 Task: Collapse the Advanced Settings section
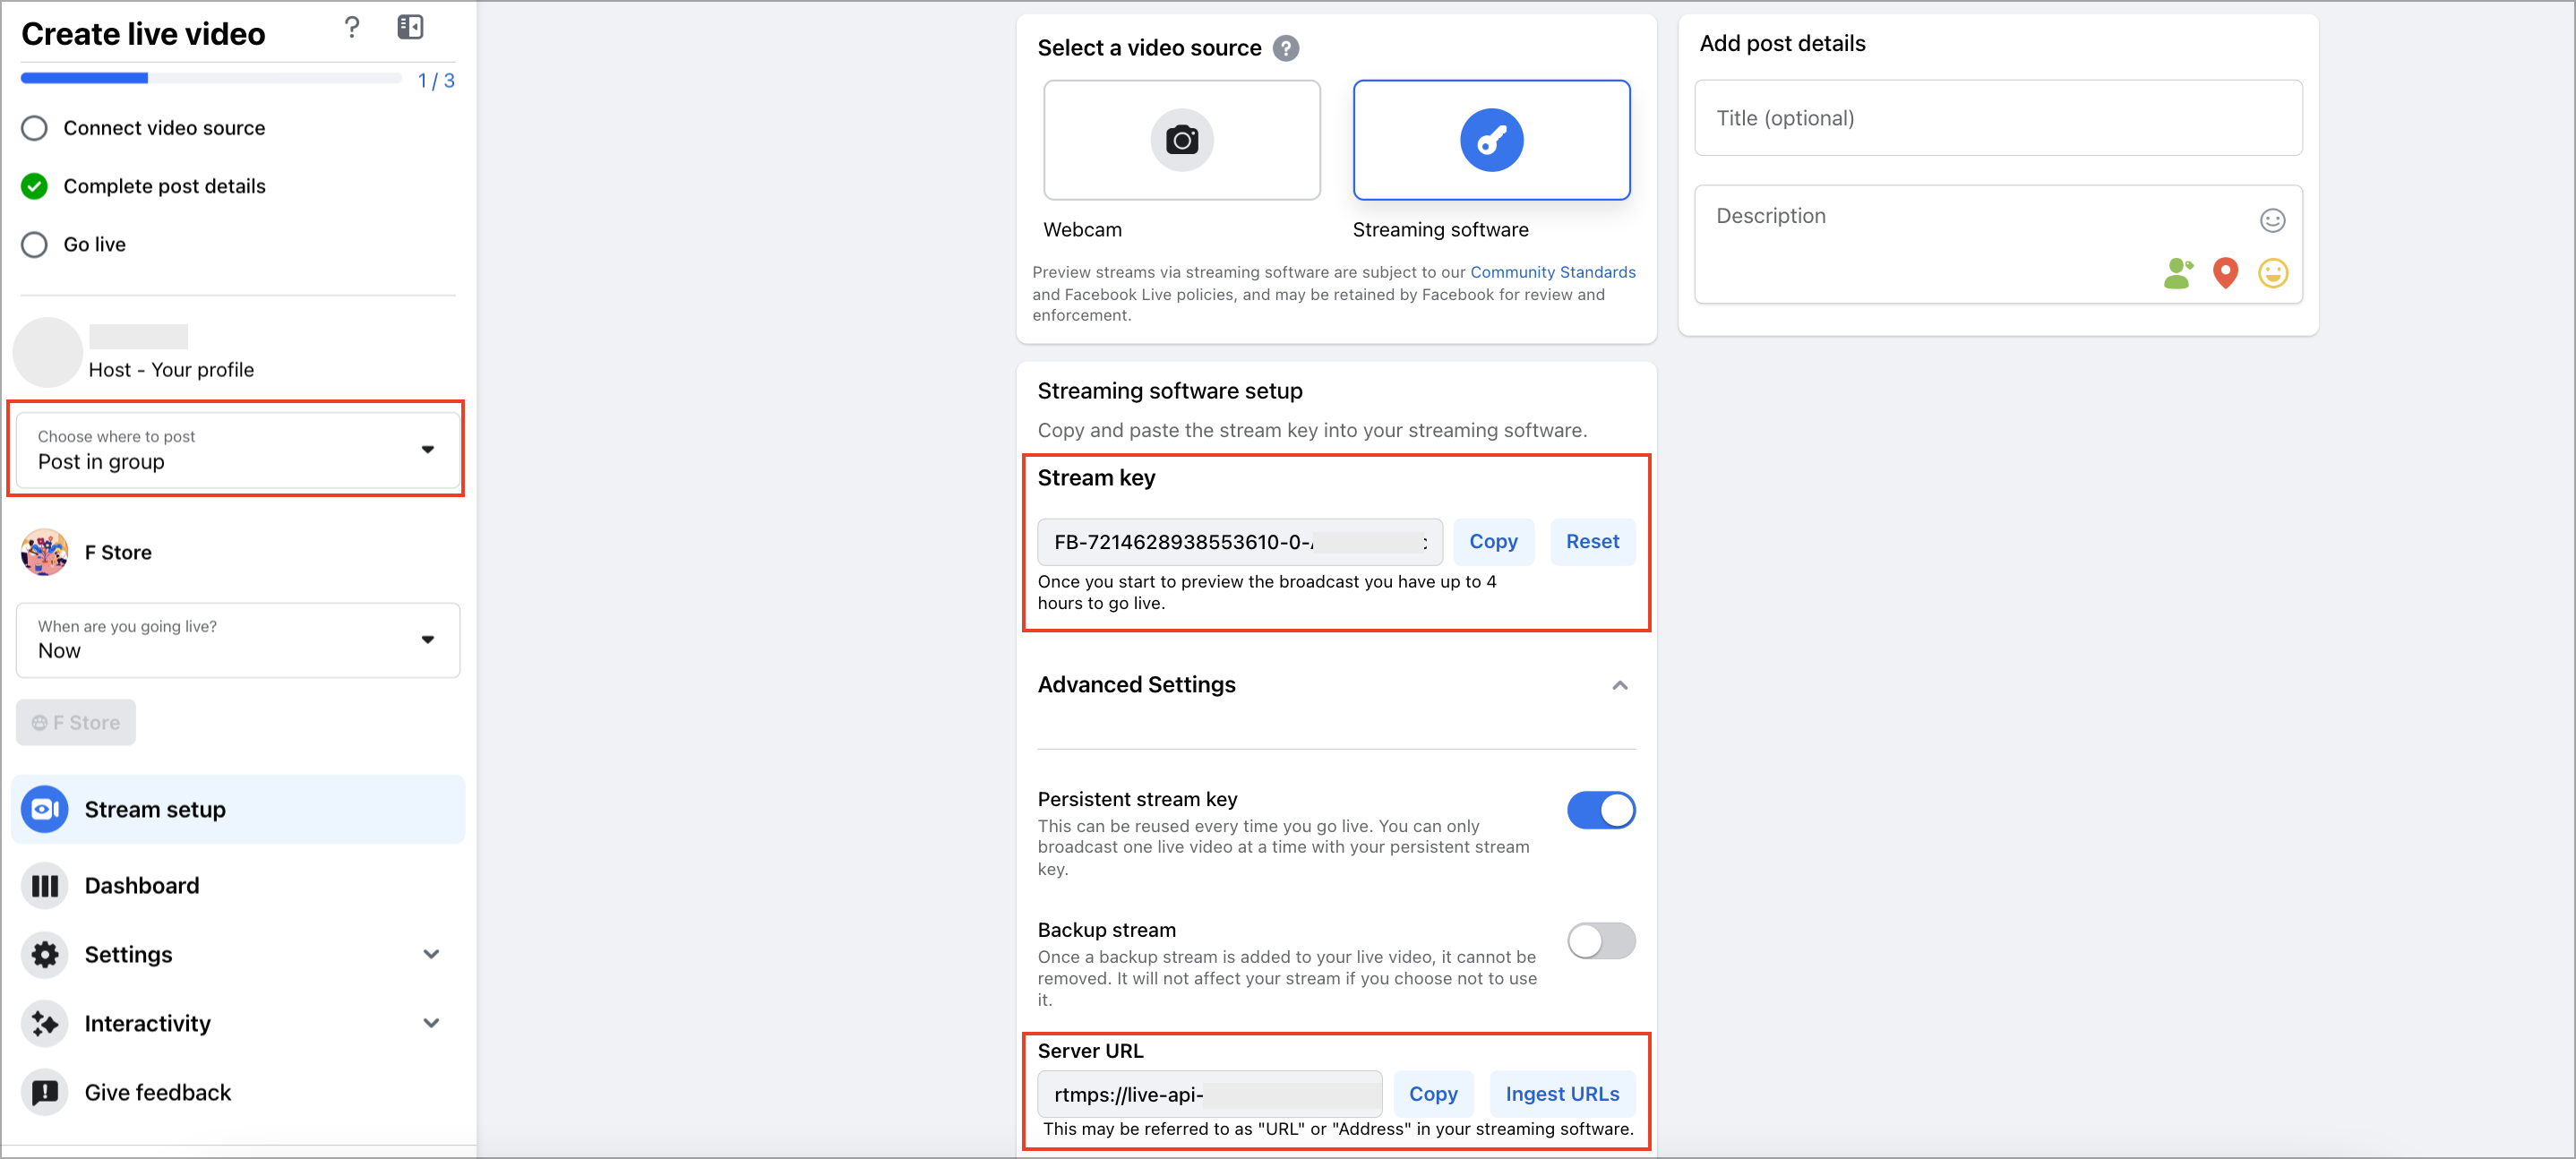click(x=1620, y=685)
